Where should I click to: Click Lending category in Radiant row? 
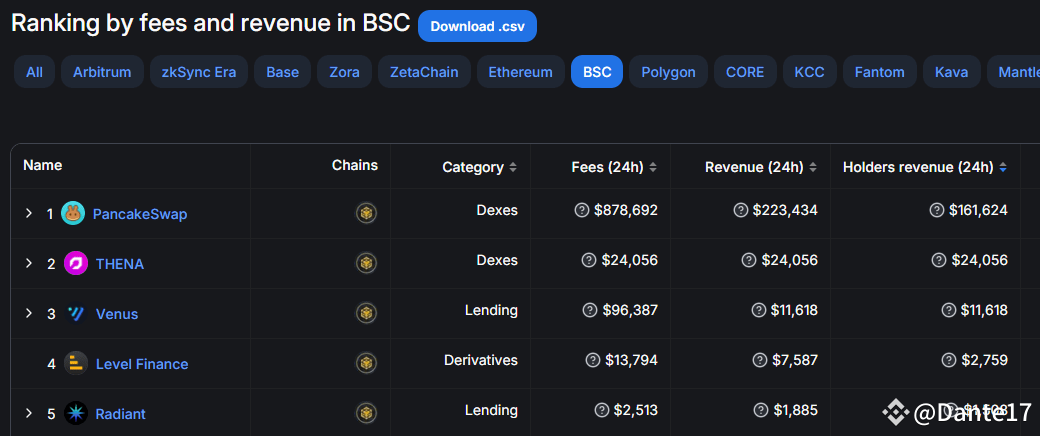coord(491,410)
